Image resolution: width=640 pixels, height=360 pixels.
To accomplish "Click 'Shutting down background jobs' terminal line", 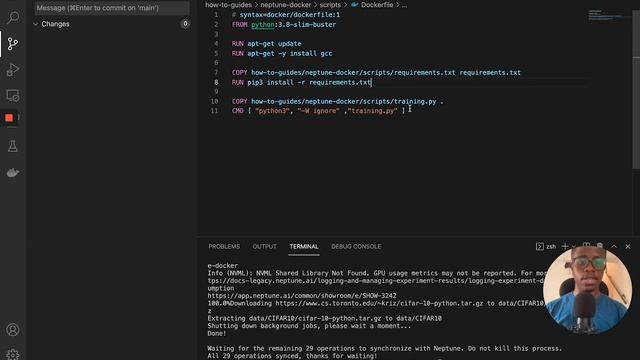I will click(309, 326).
